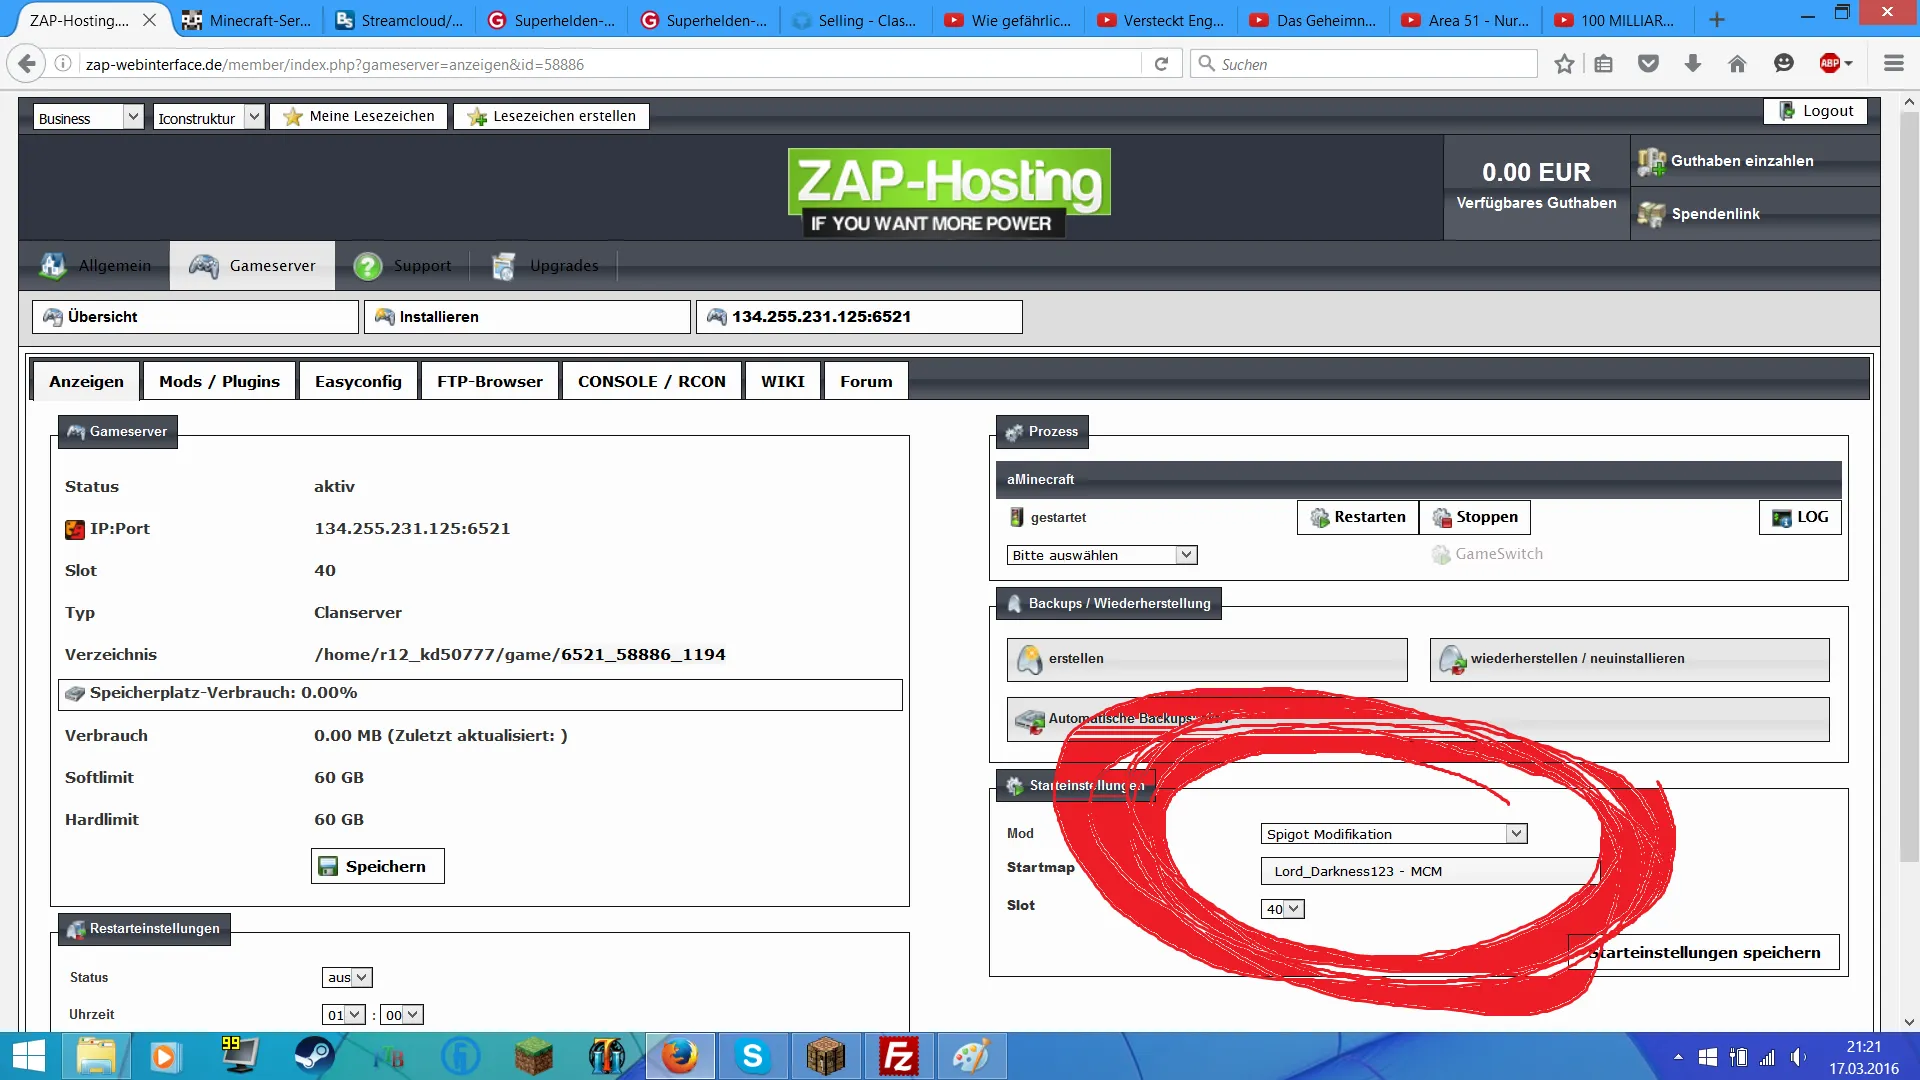Open the Firefox hamburger menu
Screen dimensions: 1920x1080
[1893, 64]
